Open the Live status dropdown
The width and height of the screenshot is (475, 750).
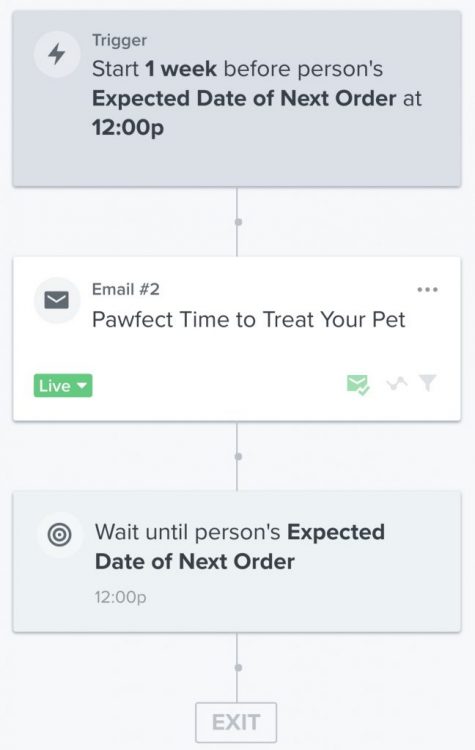pyautogui.click(x=63, y=386)
